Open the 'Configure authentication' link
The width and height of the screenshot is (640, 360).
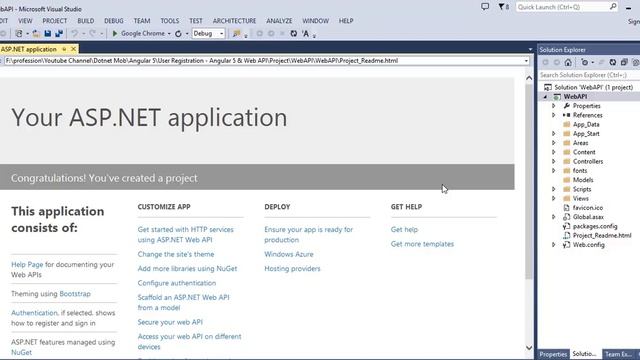[x=177, y=283]
